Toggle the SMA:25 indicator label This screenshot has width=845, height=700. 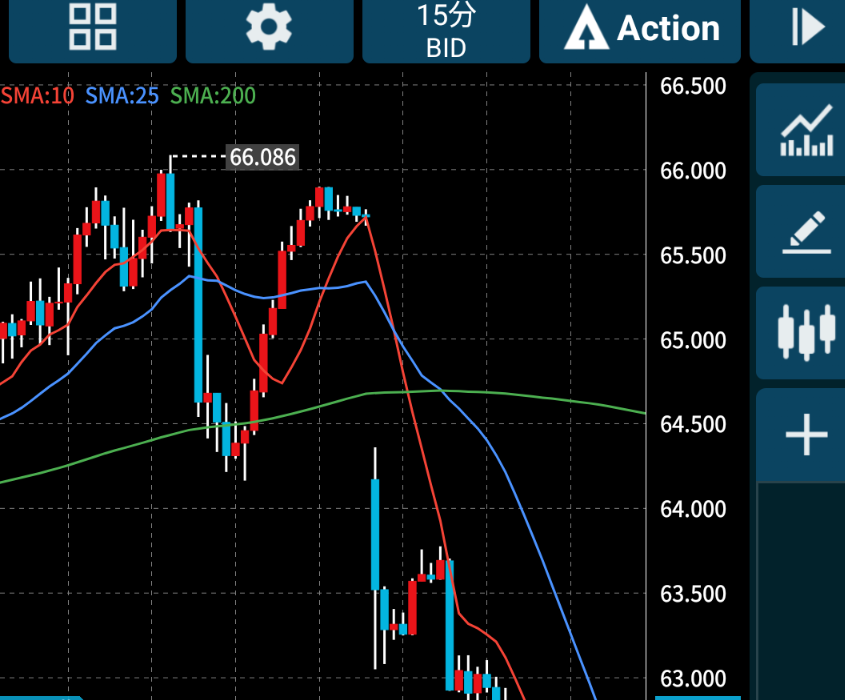pos(122,96)
